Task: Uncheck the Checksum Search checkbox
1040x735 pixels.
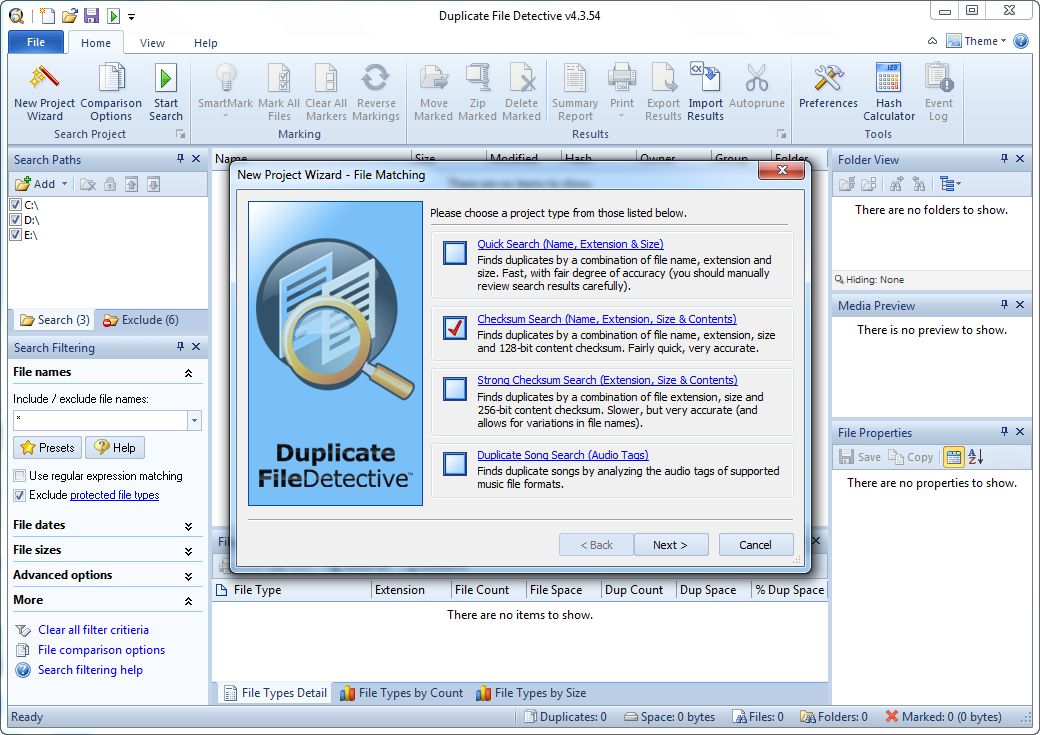Action: (x=455, y=328)
